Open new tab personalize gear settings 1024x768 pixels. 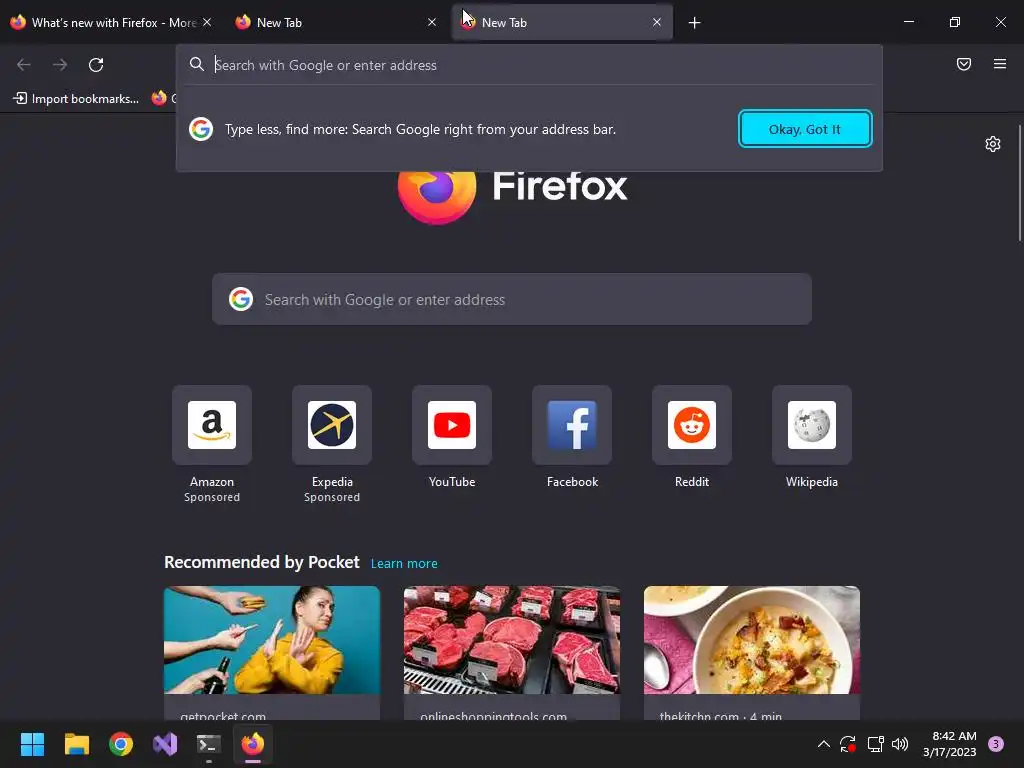click(993, 144)
